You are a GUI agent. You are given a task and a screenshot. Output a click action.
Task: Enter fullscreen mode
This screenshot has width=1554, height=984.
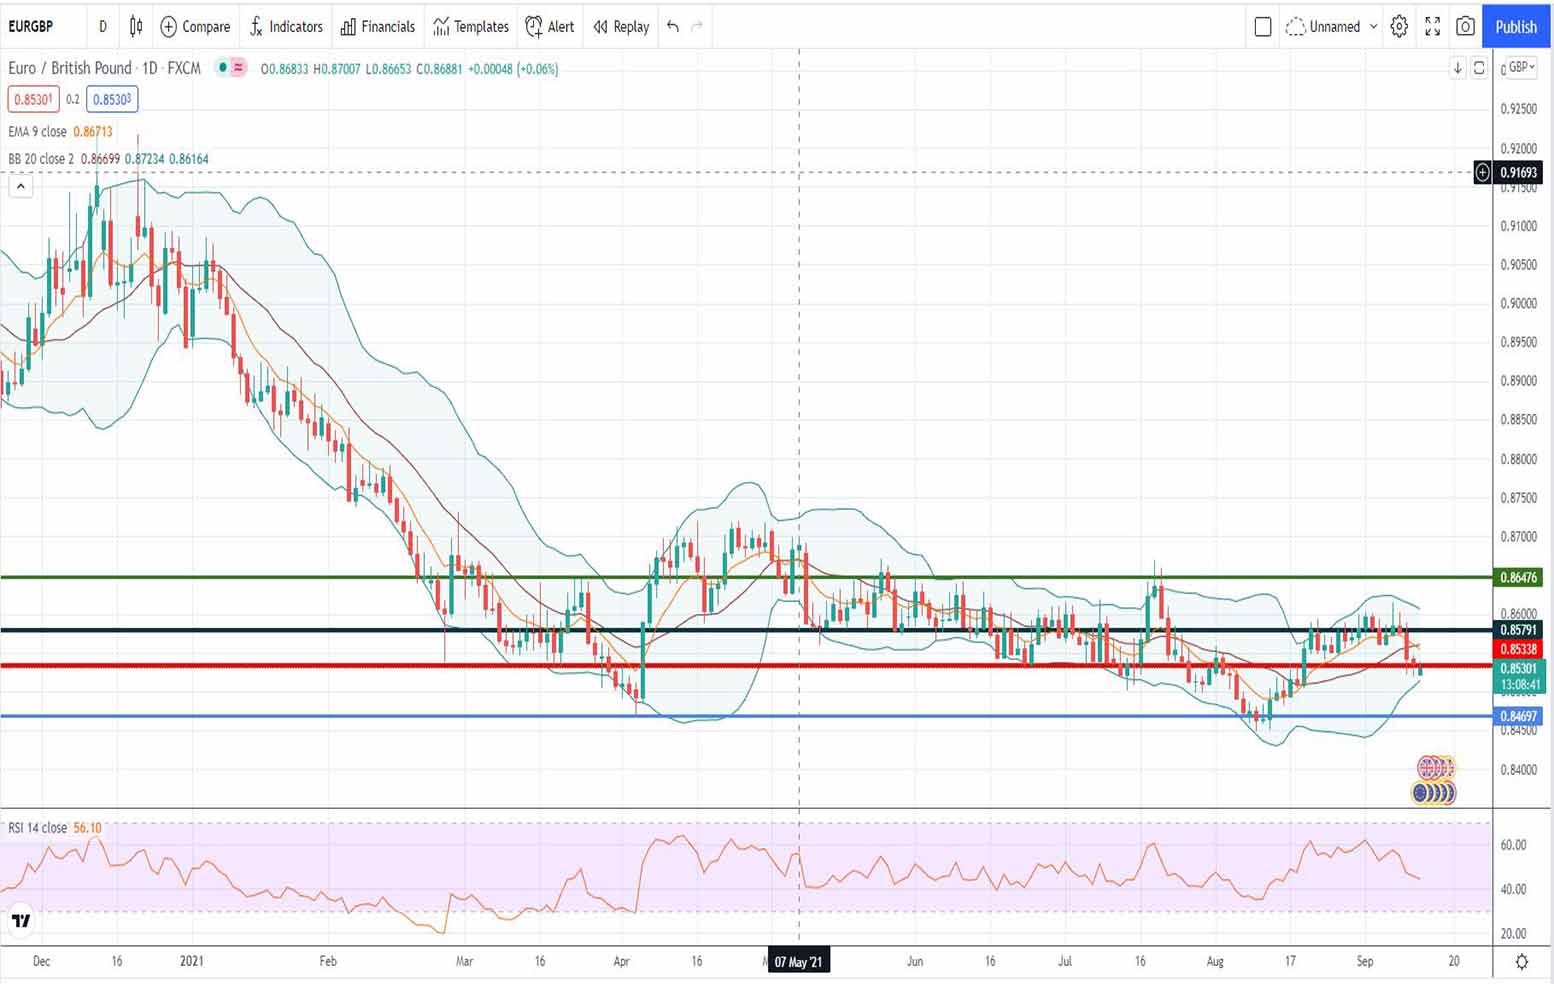point(1432,27)
